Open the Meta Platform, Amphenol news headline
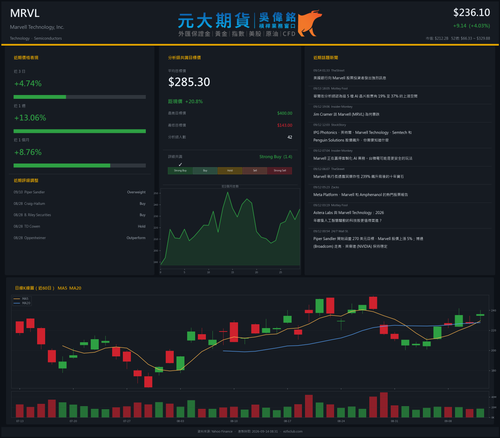 (360, 195)
